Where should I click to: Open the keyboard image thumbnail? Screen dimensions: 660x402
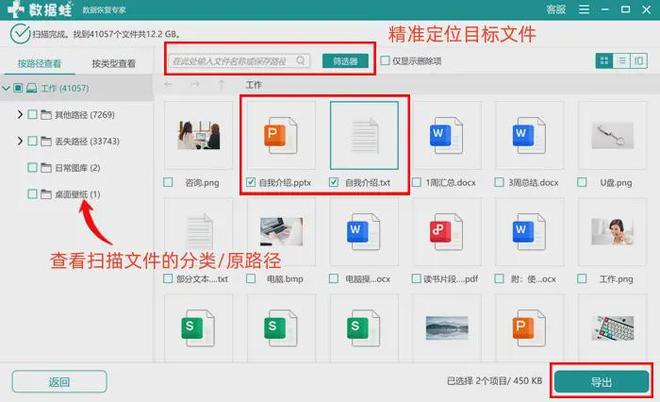click(612, 328)
